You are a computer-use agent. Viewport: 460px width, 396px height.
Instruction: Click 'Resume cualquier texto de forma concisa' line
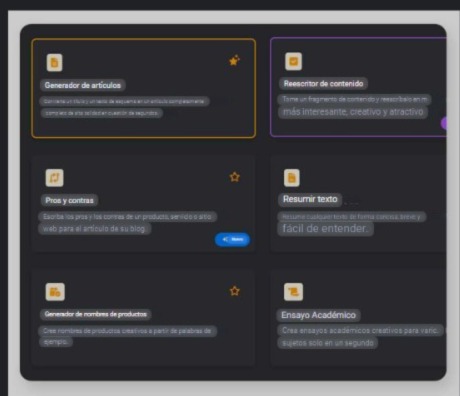click(x=352, y=217)
